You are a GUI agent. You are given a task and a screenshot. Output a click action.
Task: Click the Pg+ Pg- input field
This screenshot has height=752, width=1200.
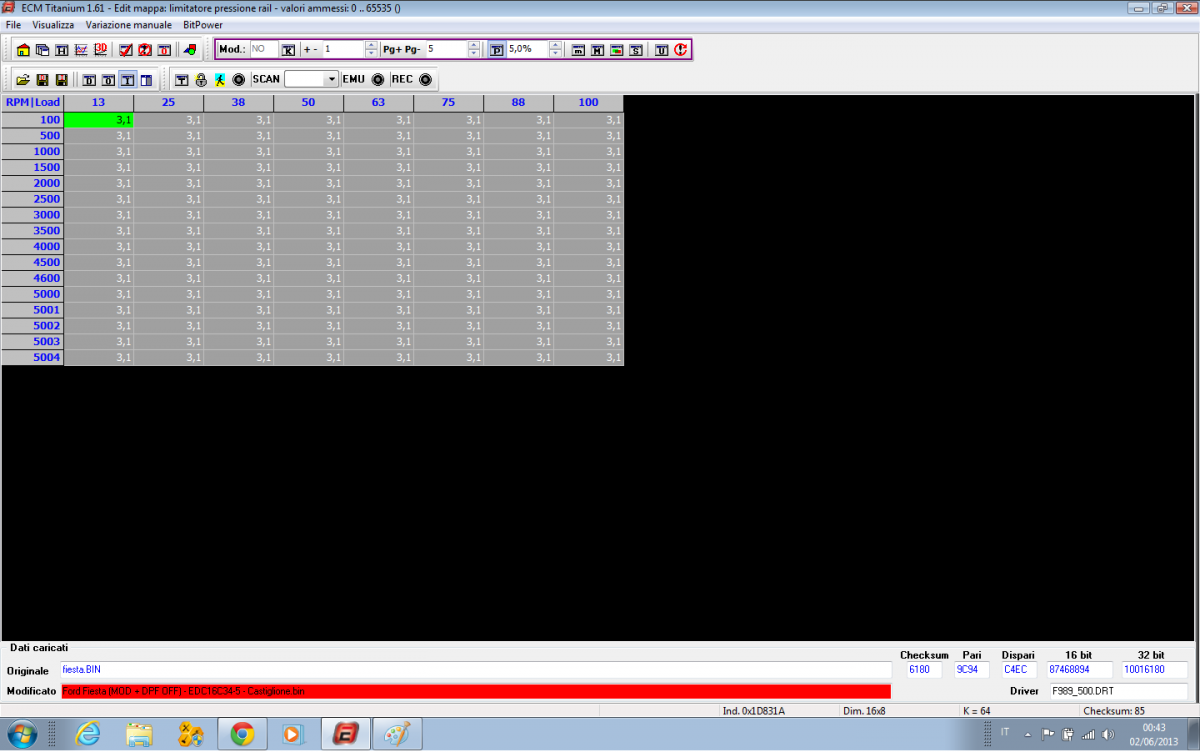click(x=447, y=49)
